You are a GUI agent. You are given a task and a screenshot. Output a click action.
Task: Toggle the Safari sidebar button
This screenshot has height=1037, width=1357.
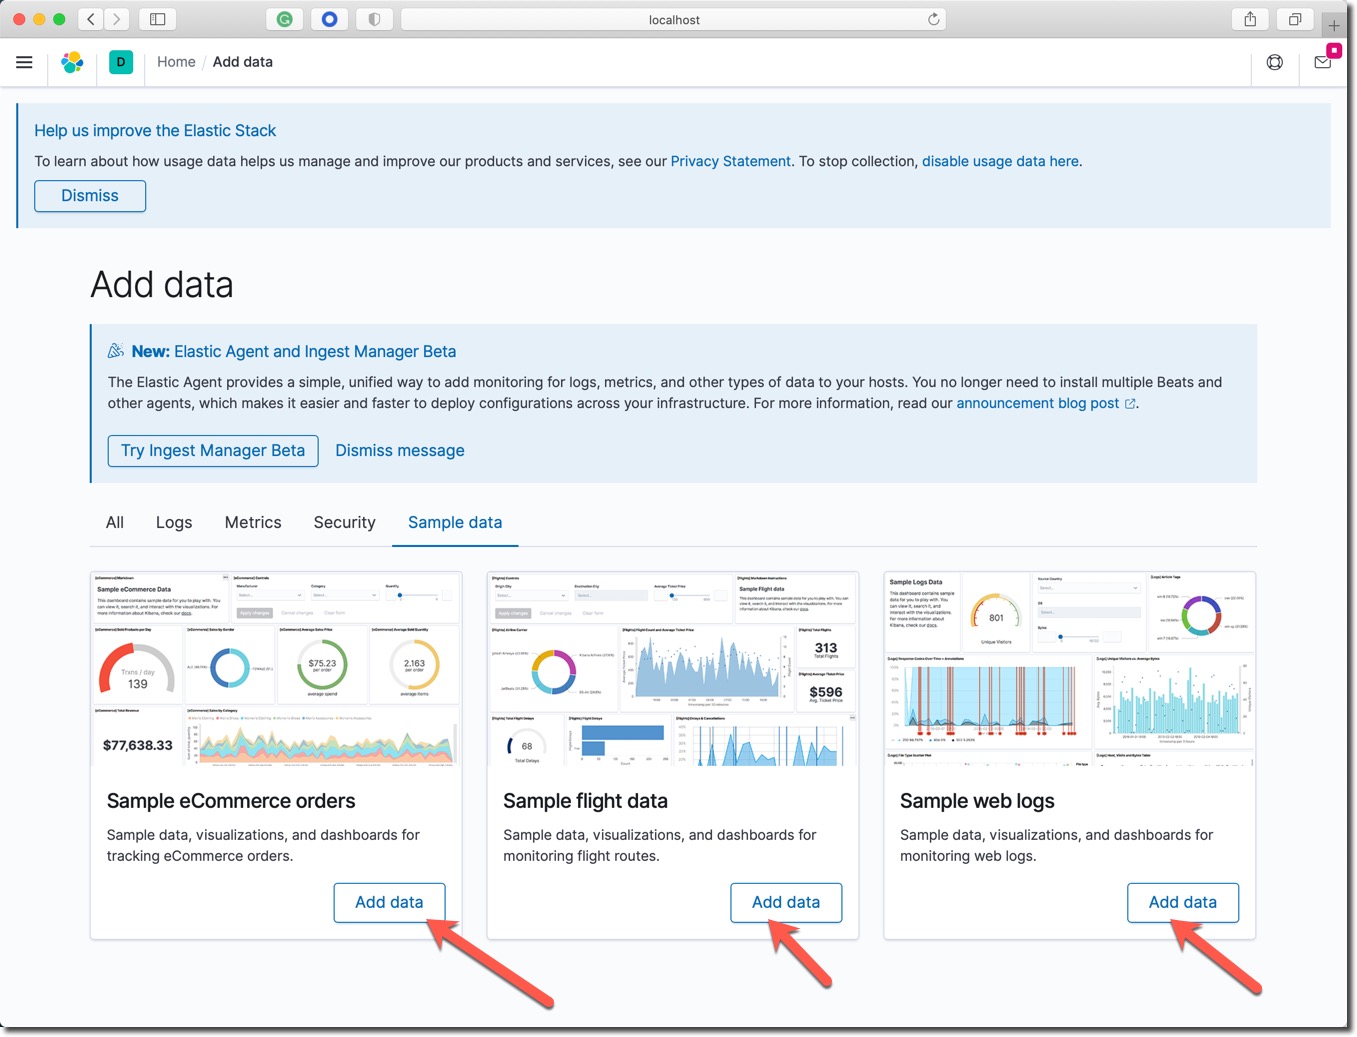click(157, 19)
